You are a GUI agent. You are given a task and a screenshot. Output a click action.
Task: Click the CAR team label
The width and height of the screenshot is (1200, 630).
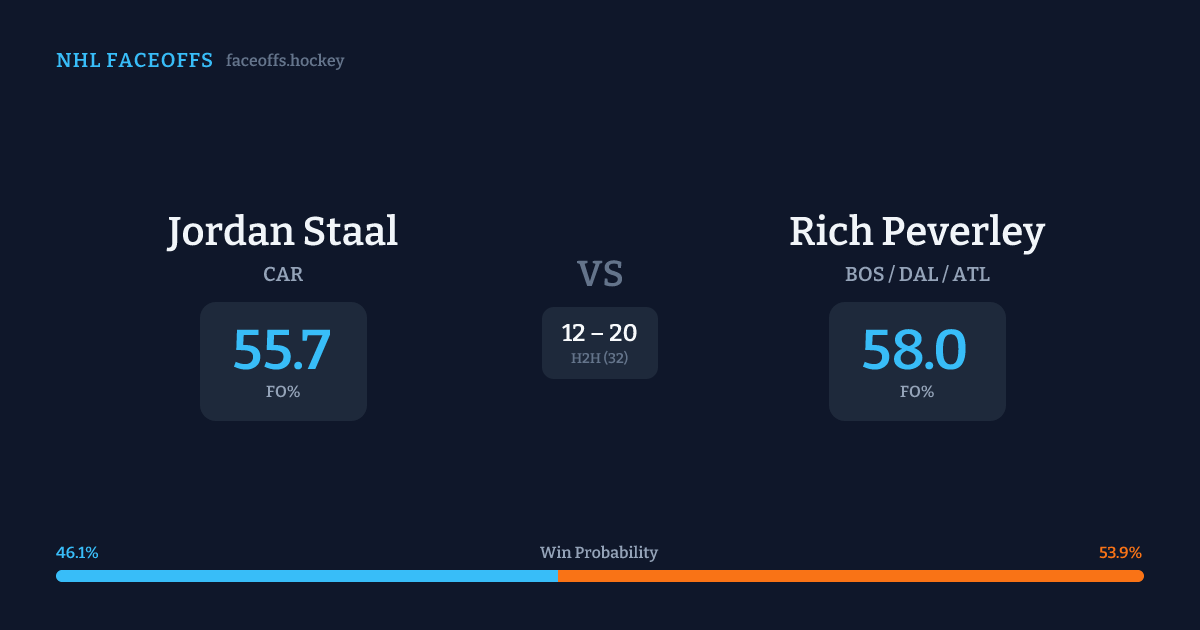(x=283, y=274)
